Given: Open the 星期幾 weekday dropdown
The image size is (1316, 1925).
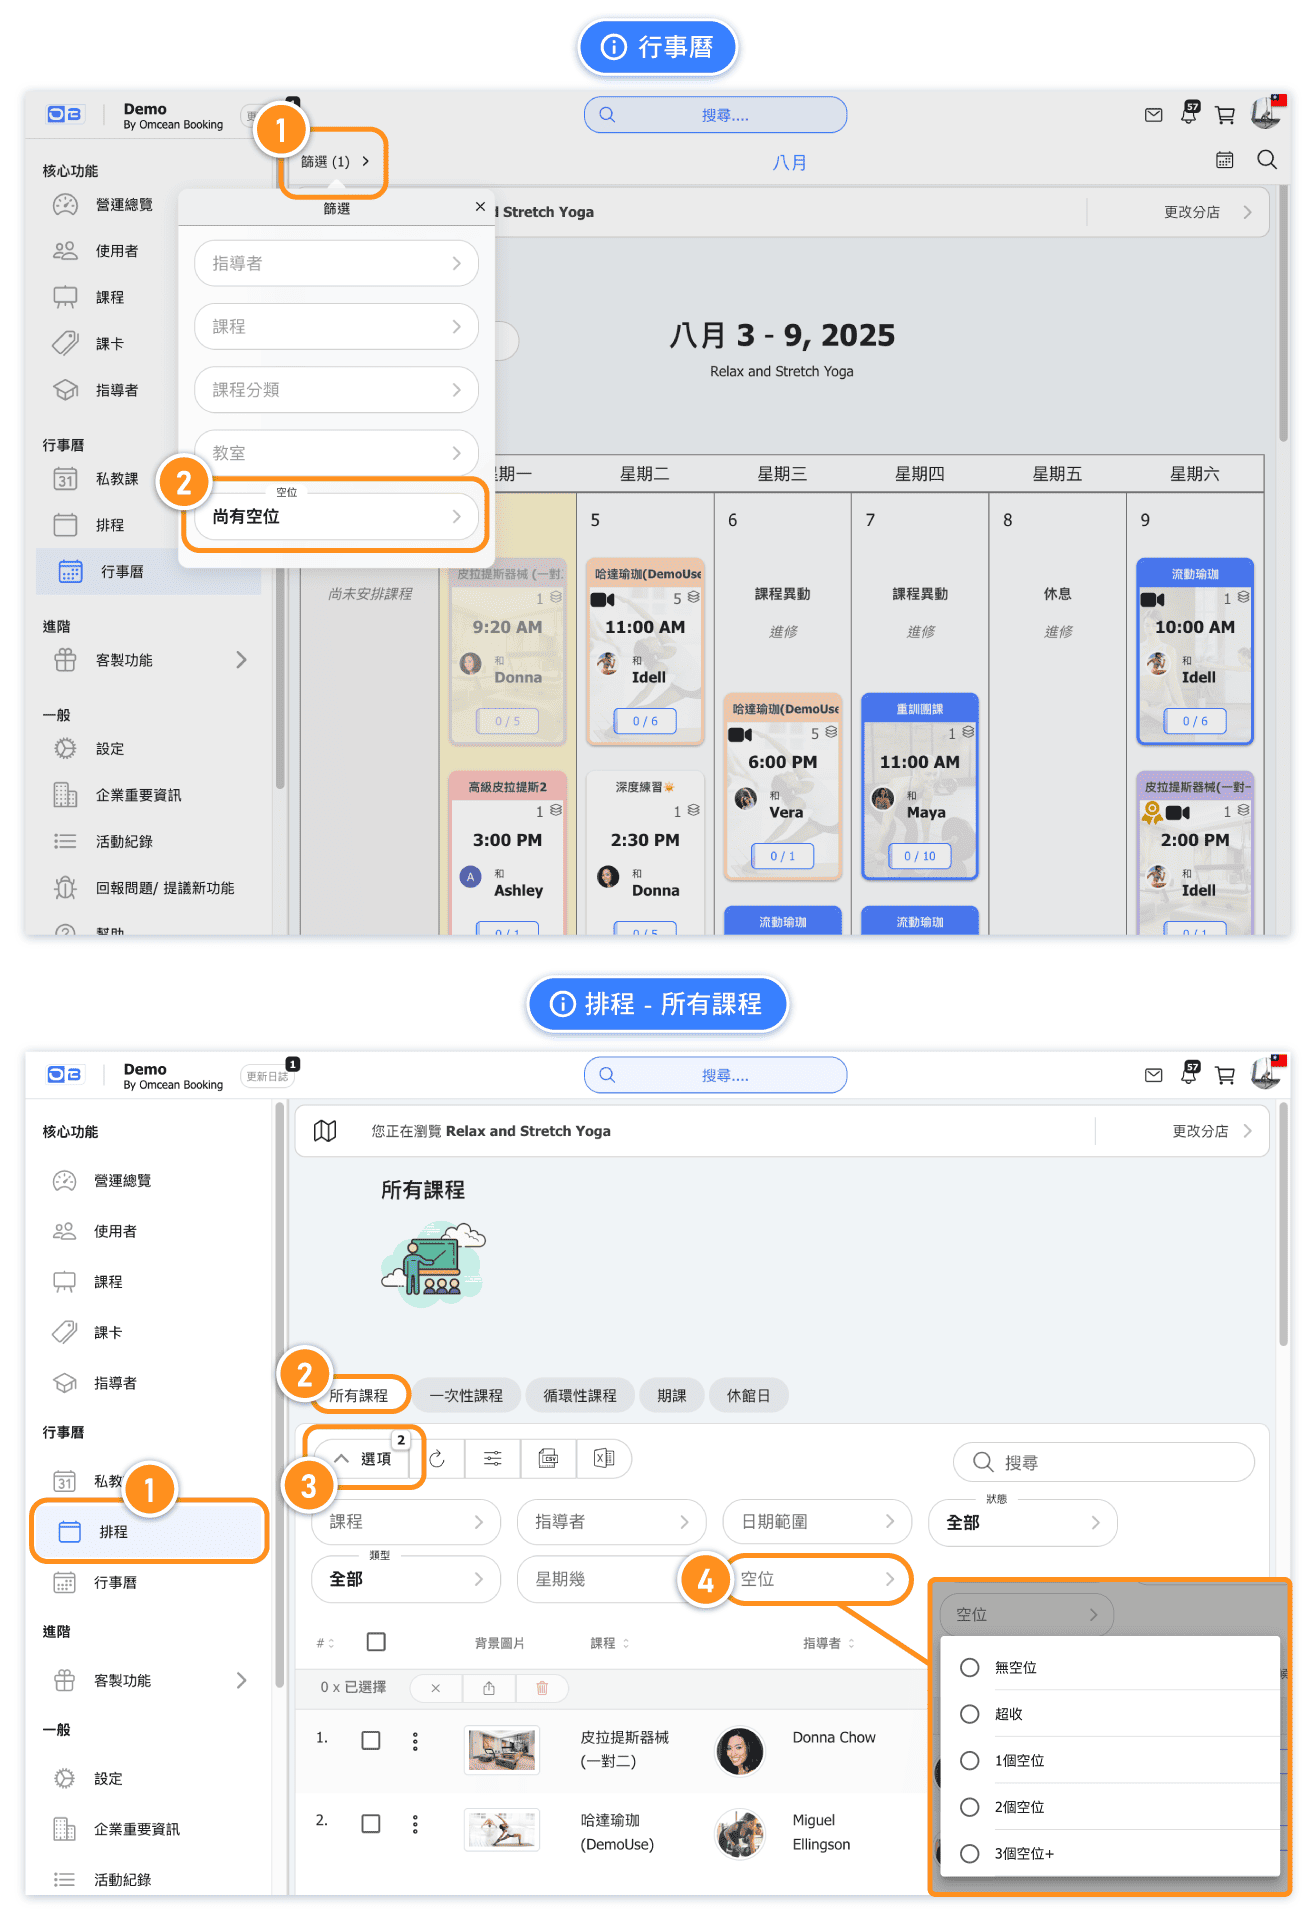Looking at the screenshot, I should 600,1580.
